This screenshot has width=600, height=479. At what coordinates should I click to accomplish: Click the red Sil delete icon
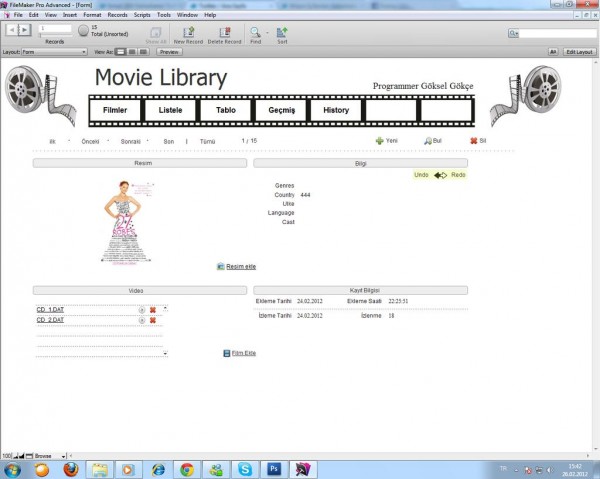click(473, 141)
